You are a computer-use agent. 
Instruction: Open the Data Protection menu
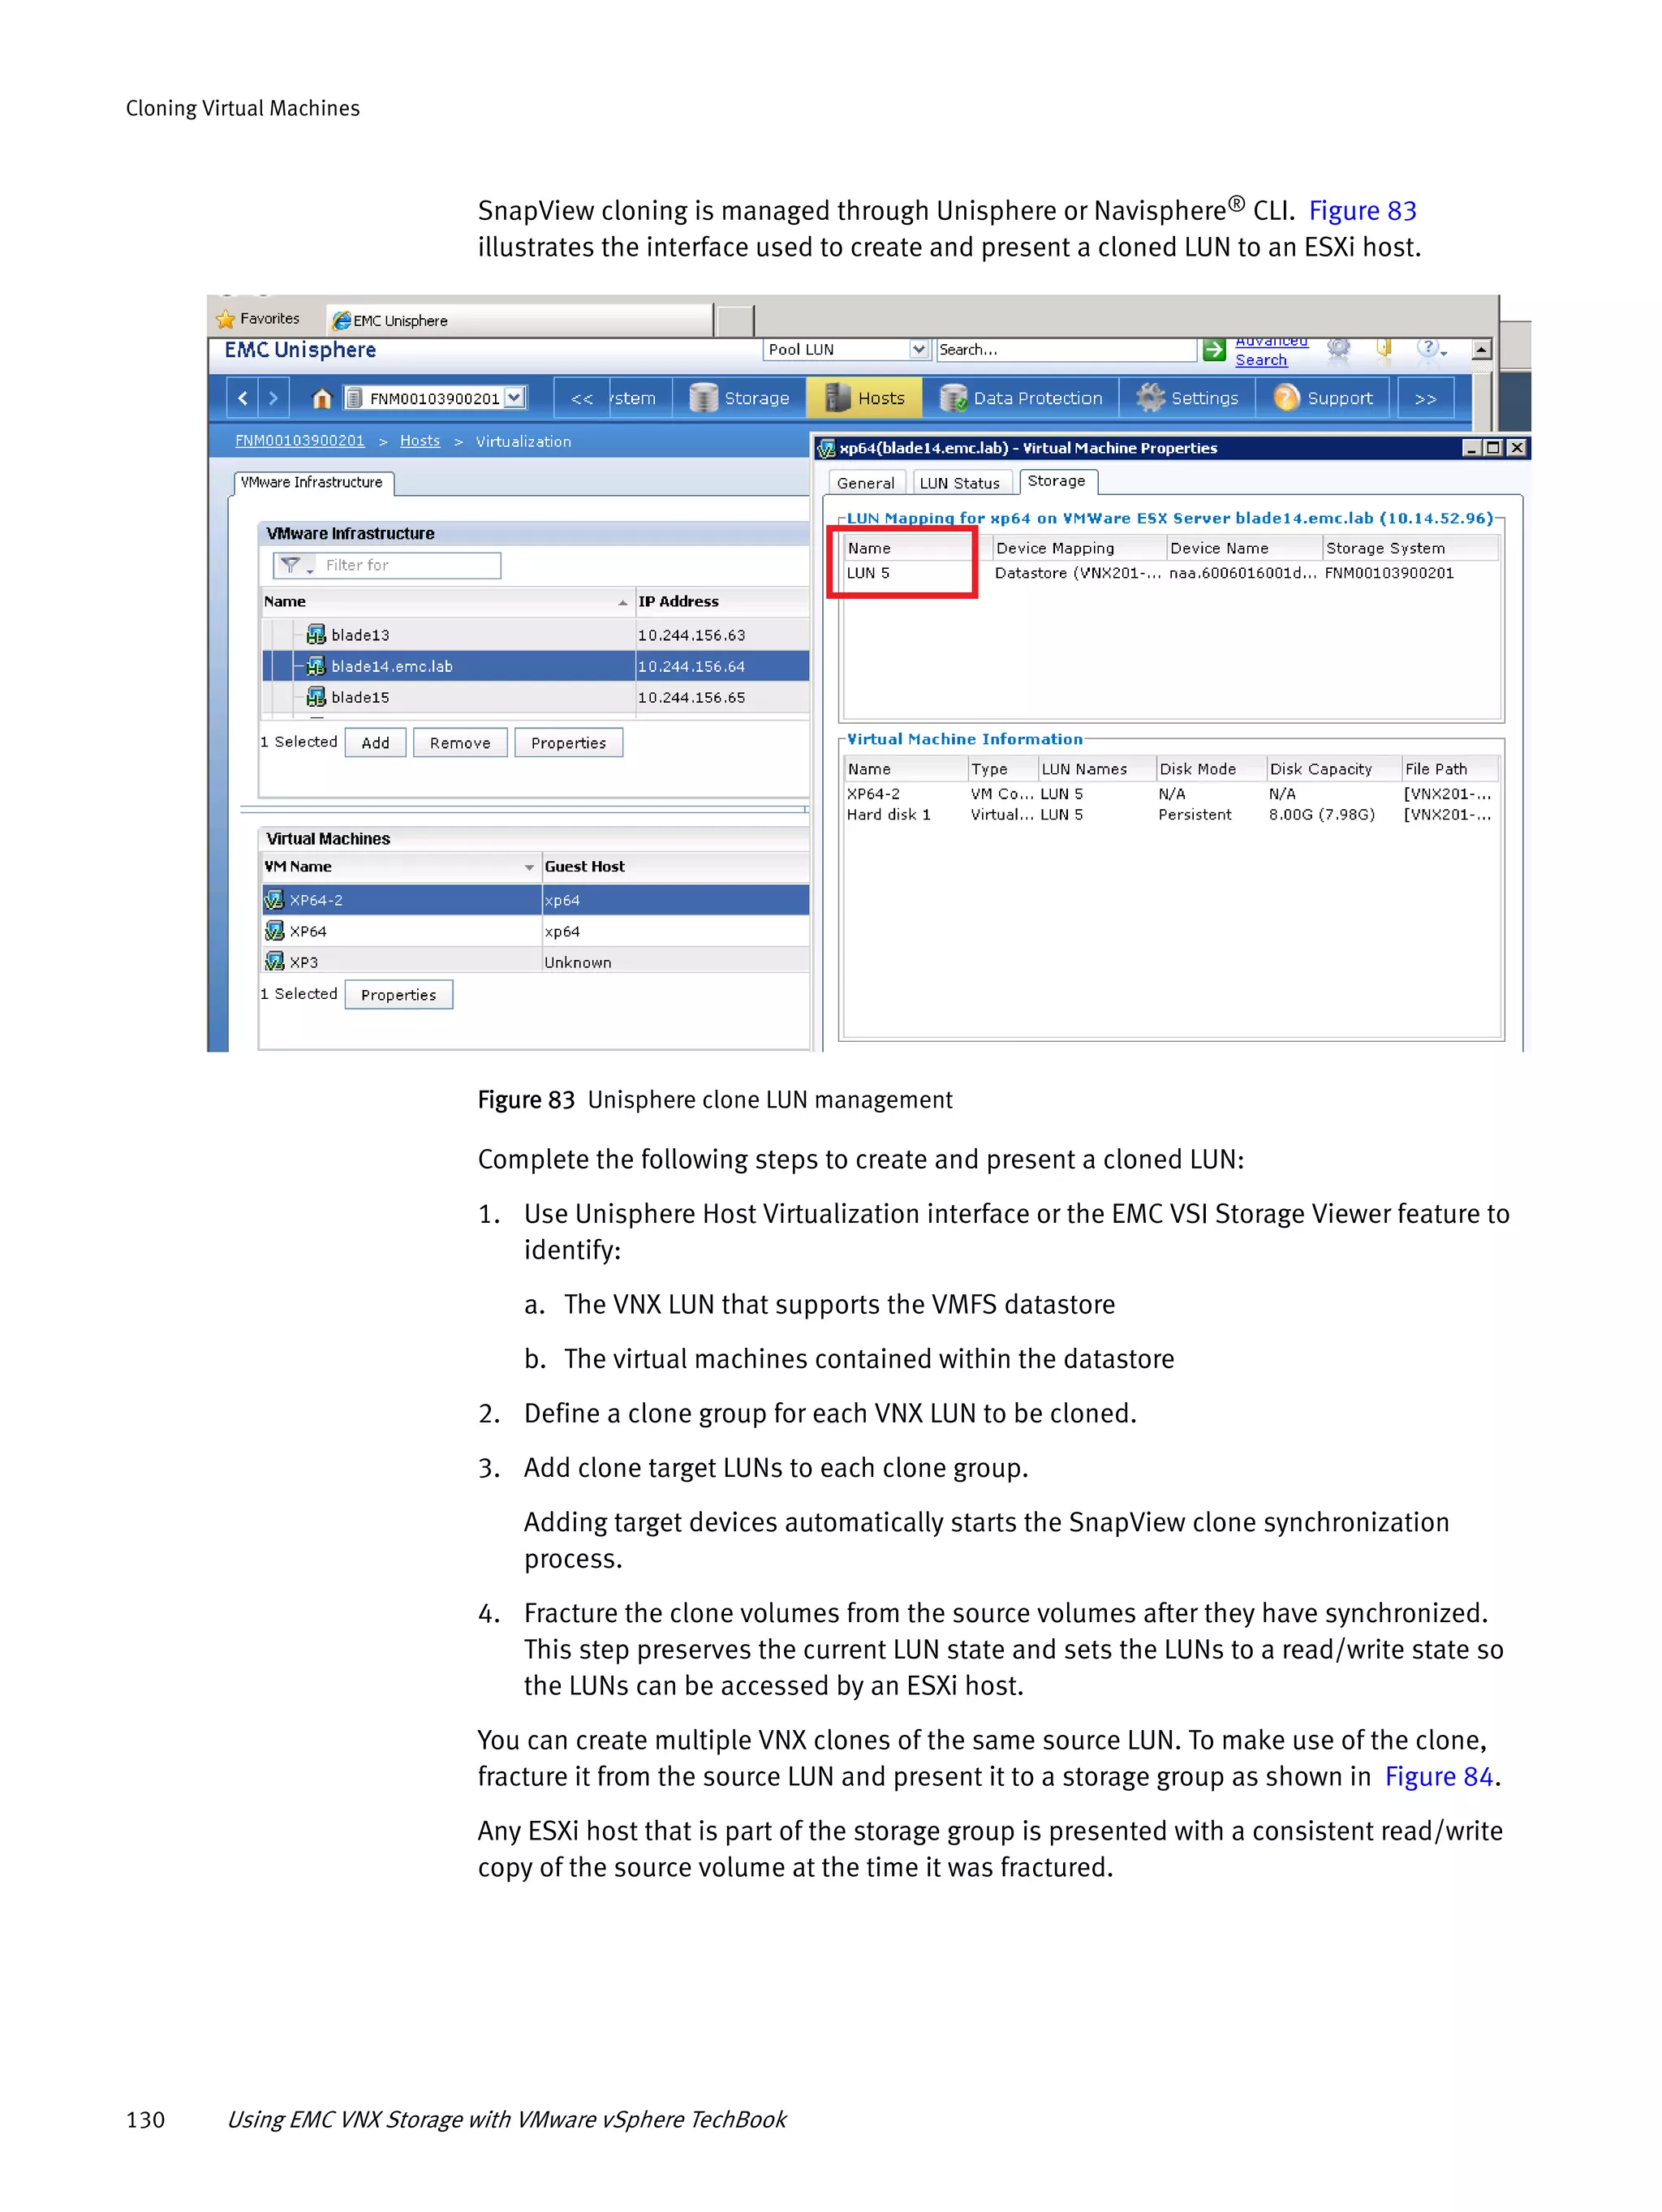pos(1021,398)
